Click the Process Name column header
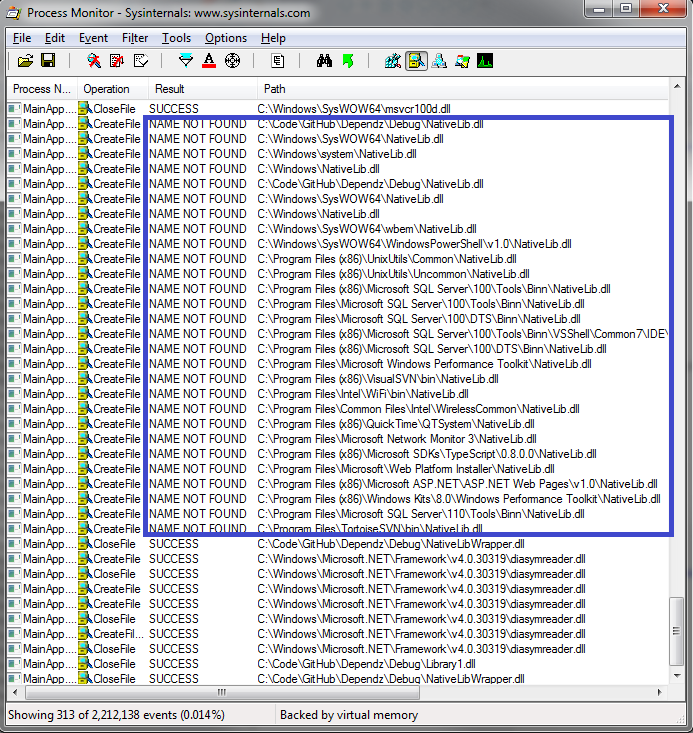 42,89
